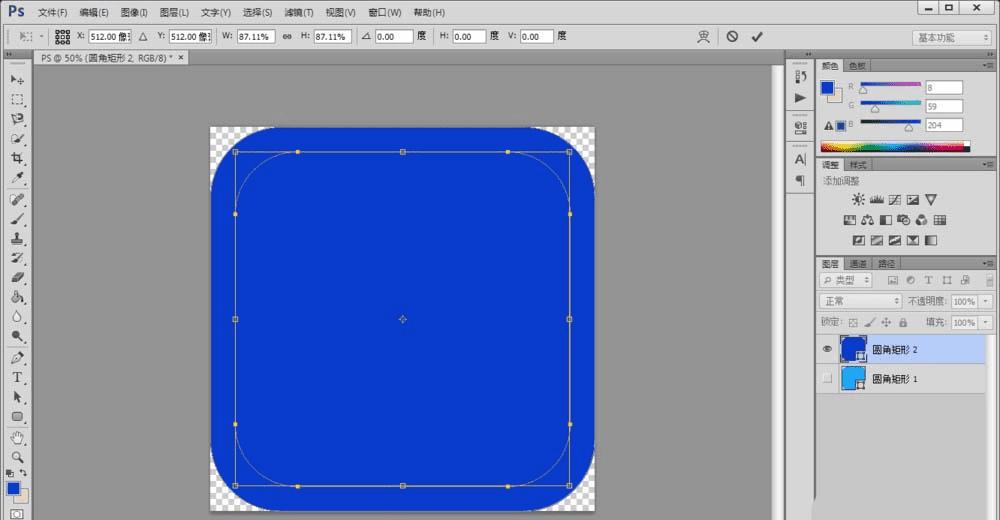Open the 正常 blend mode dropdown

[x=860, y=301]
